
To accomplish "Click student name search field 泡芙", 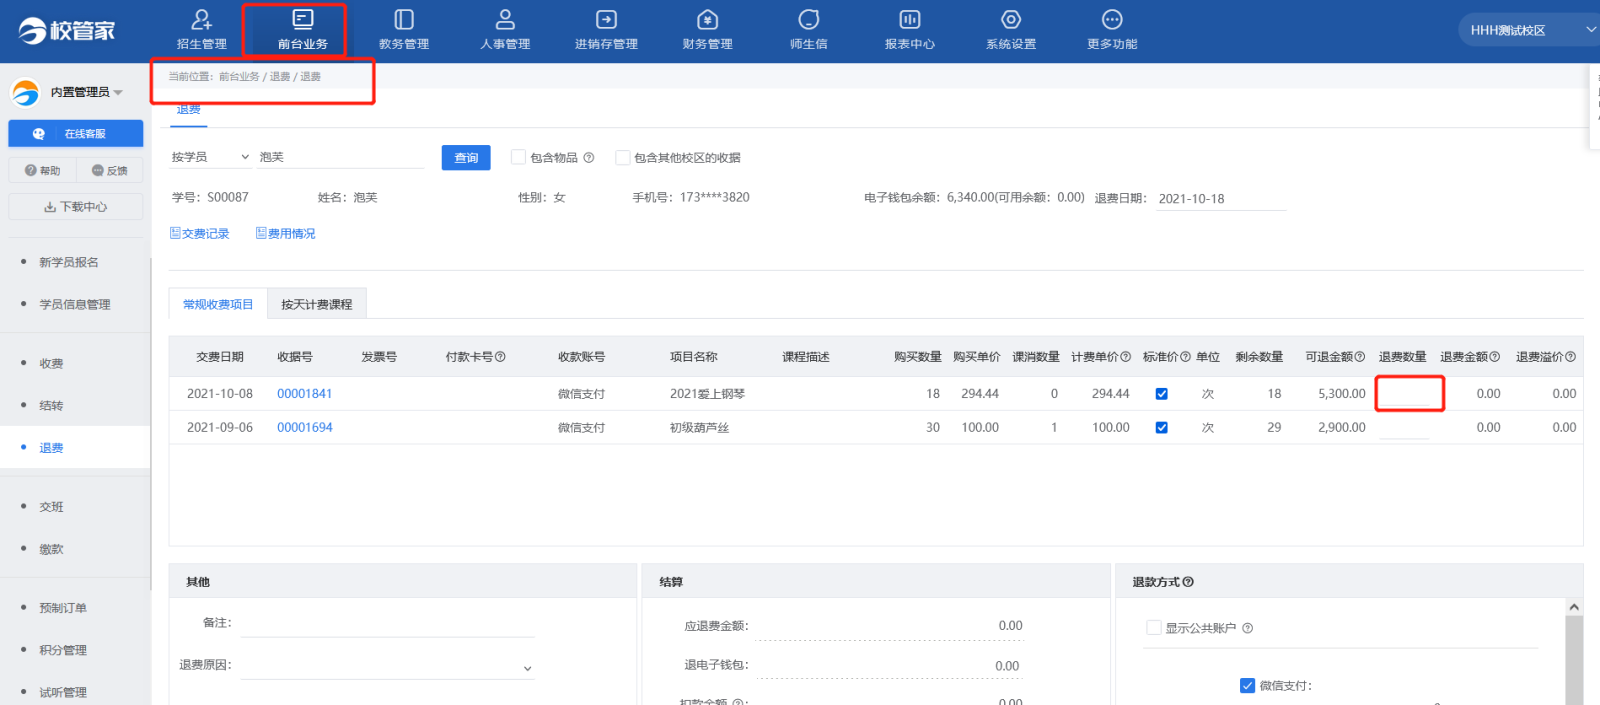I will tap(340, 157).
